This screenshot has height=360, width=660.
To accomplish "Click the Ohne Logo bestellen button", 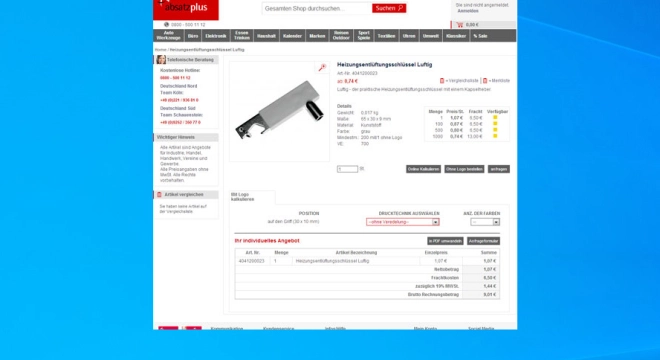I will [x=464, y=169].
